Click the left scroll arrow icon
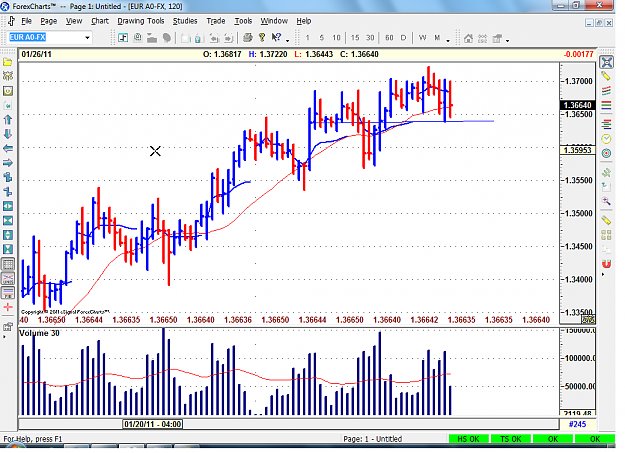625x453 pixels. 8,148
